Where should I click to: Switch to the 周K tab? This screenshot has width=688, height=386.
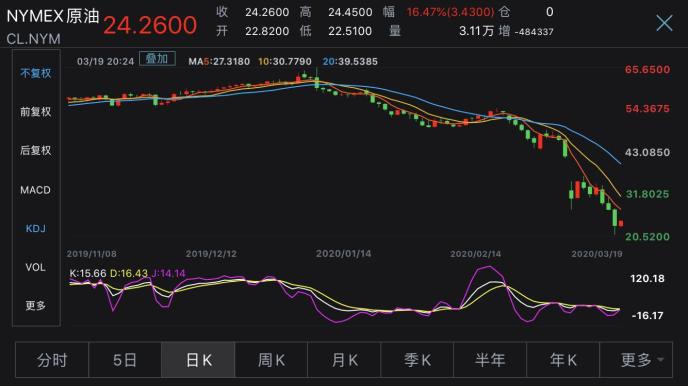coord(271,360)
